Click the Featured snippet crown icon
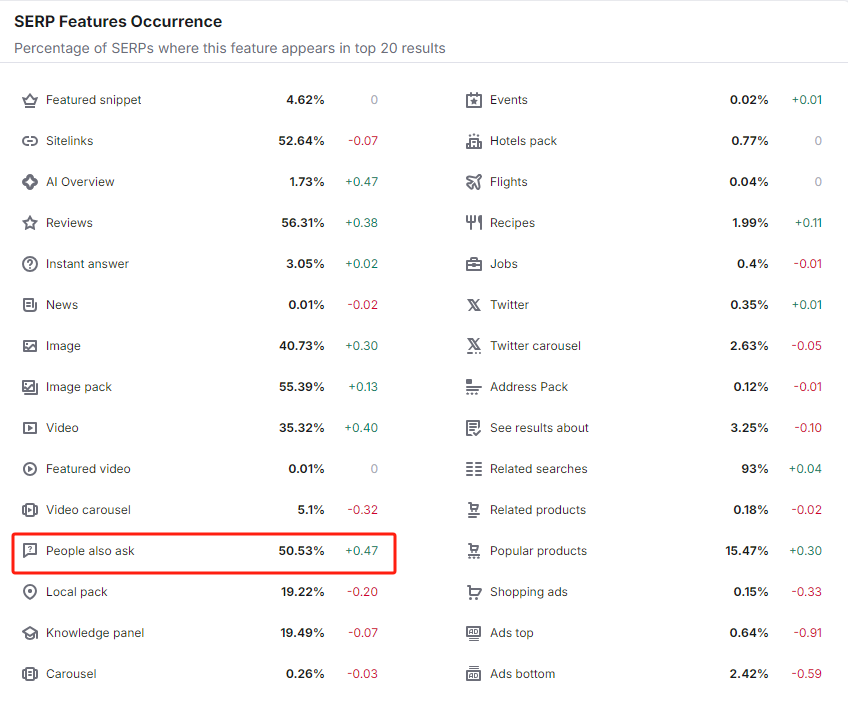 [30, 101]
